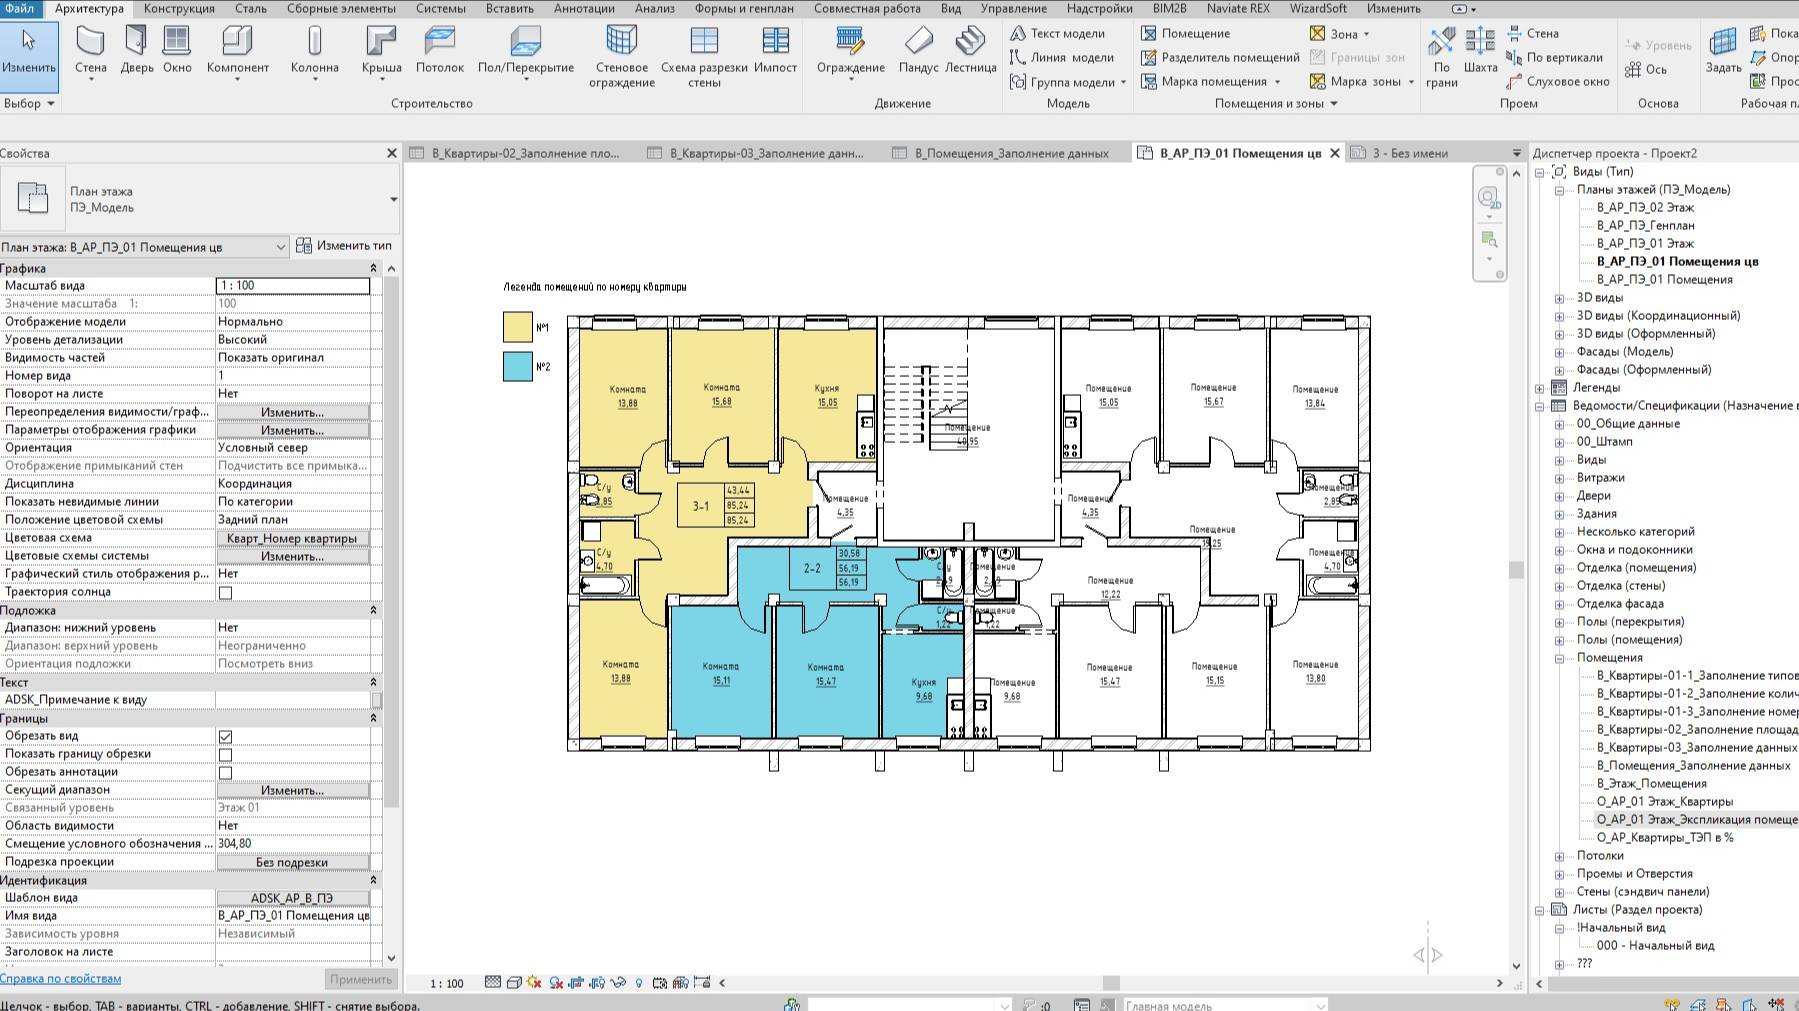Choose the Крыша roof tool

click(381, 50)
